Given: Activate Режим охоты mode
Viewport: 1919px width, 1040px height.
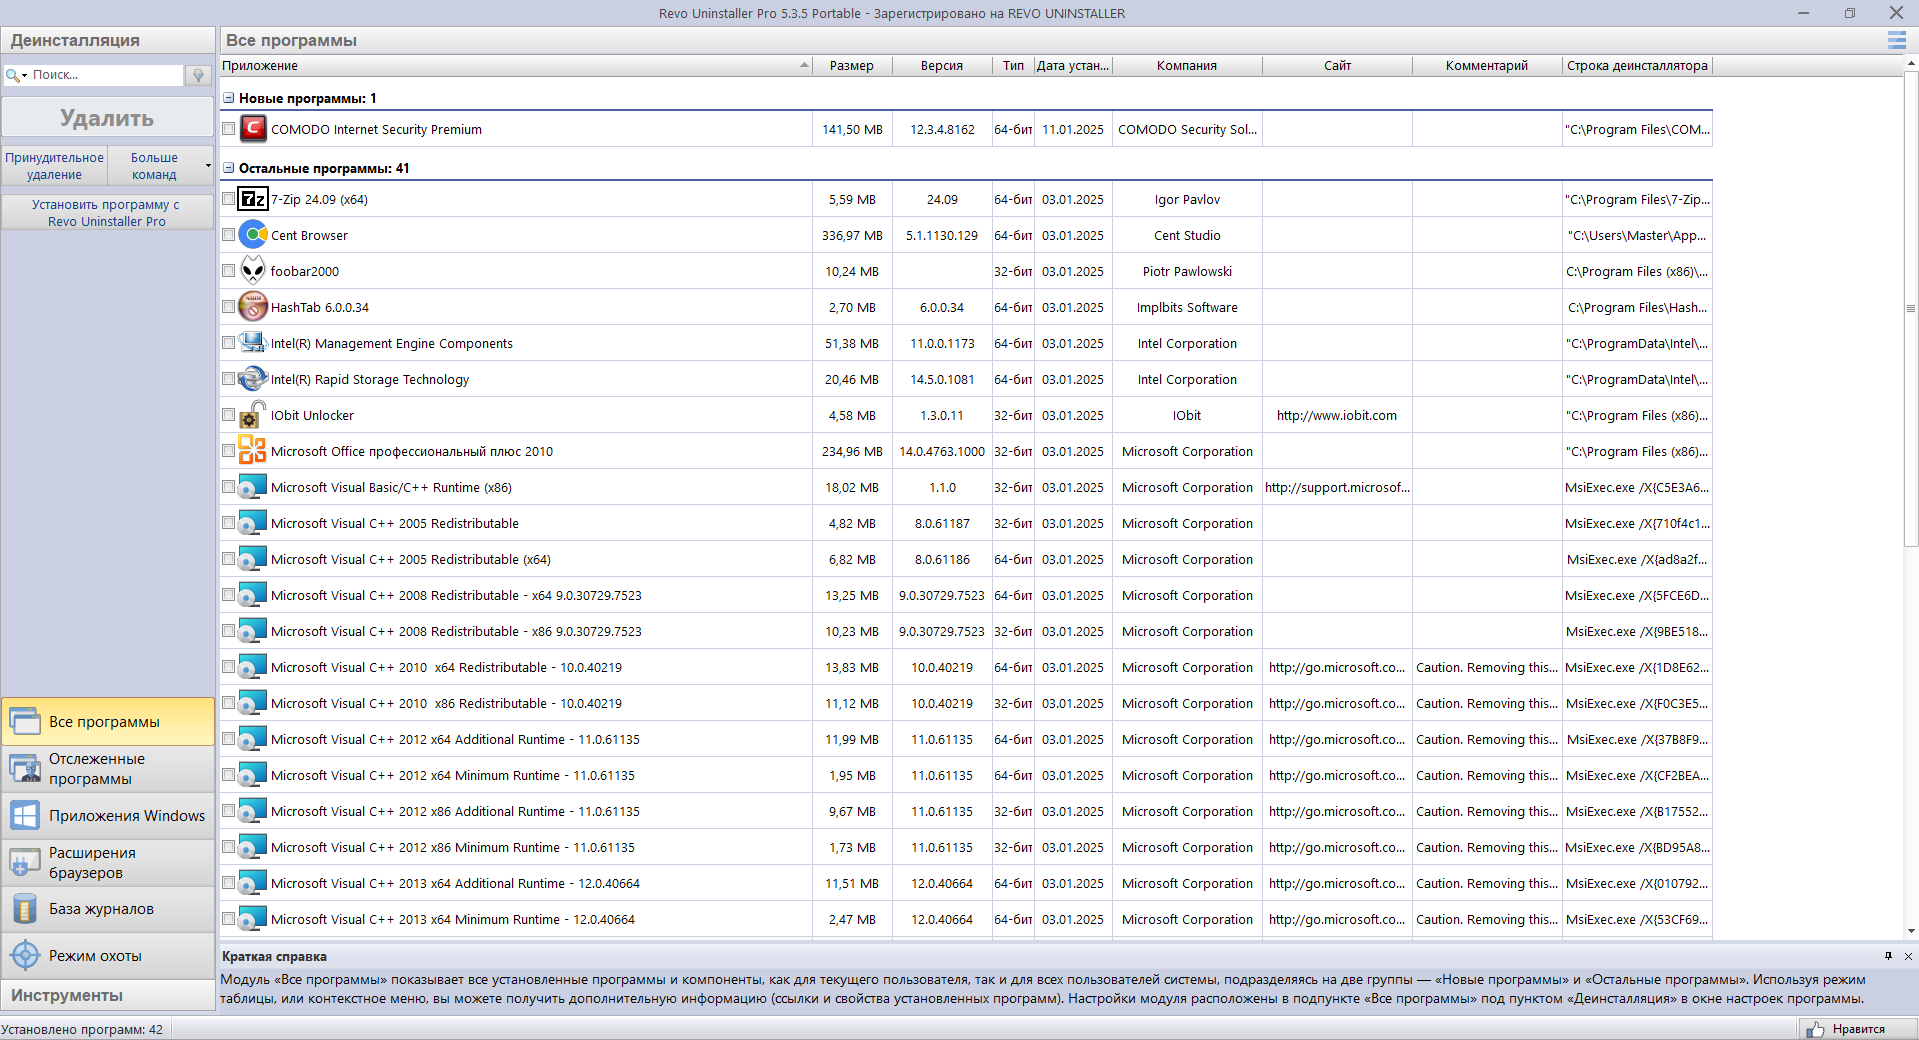Looking at the screenshot, I should click(x=108, y=955).
